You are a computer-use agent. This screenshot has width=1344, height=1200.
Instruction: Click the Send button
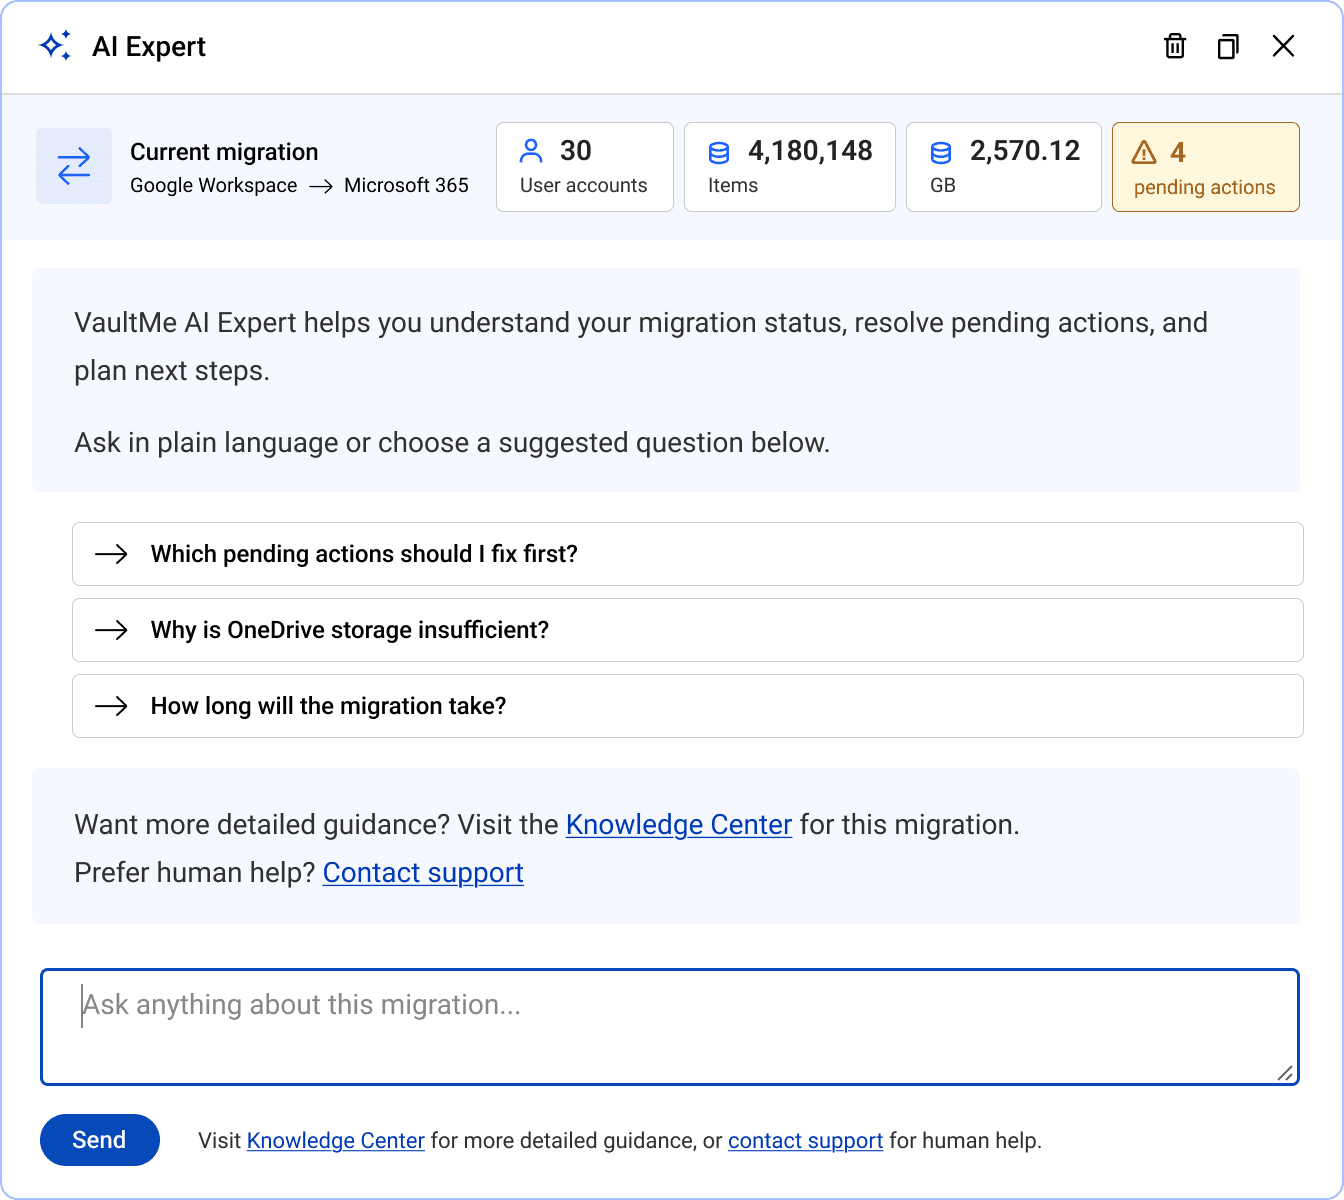(x=100, y=1140)
